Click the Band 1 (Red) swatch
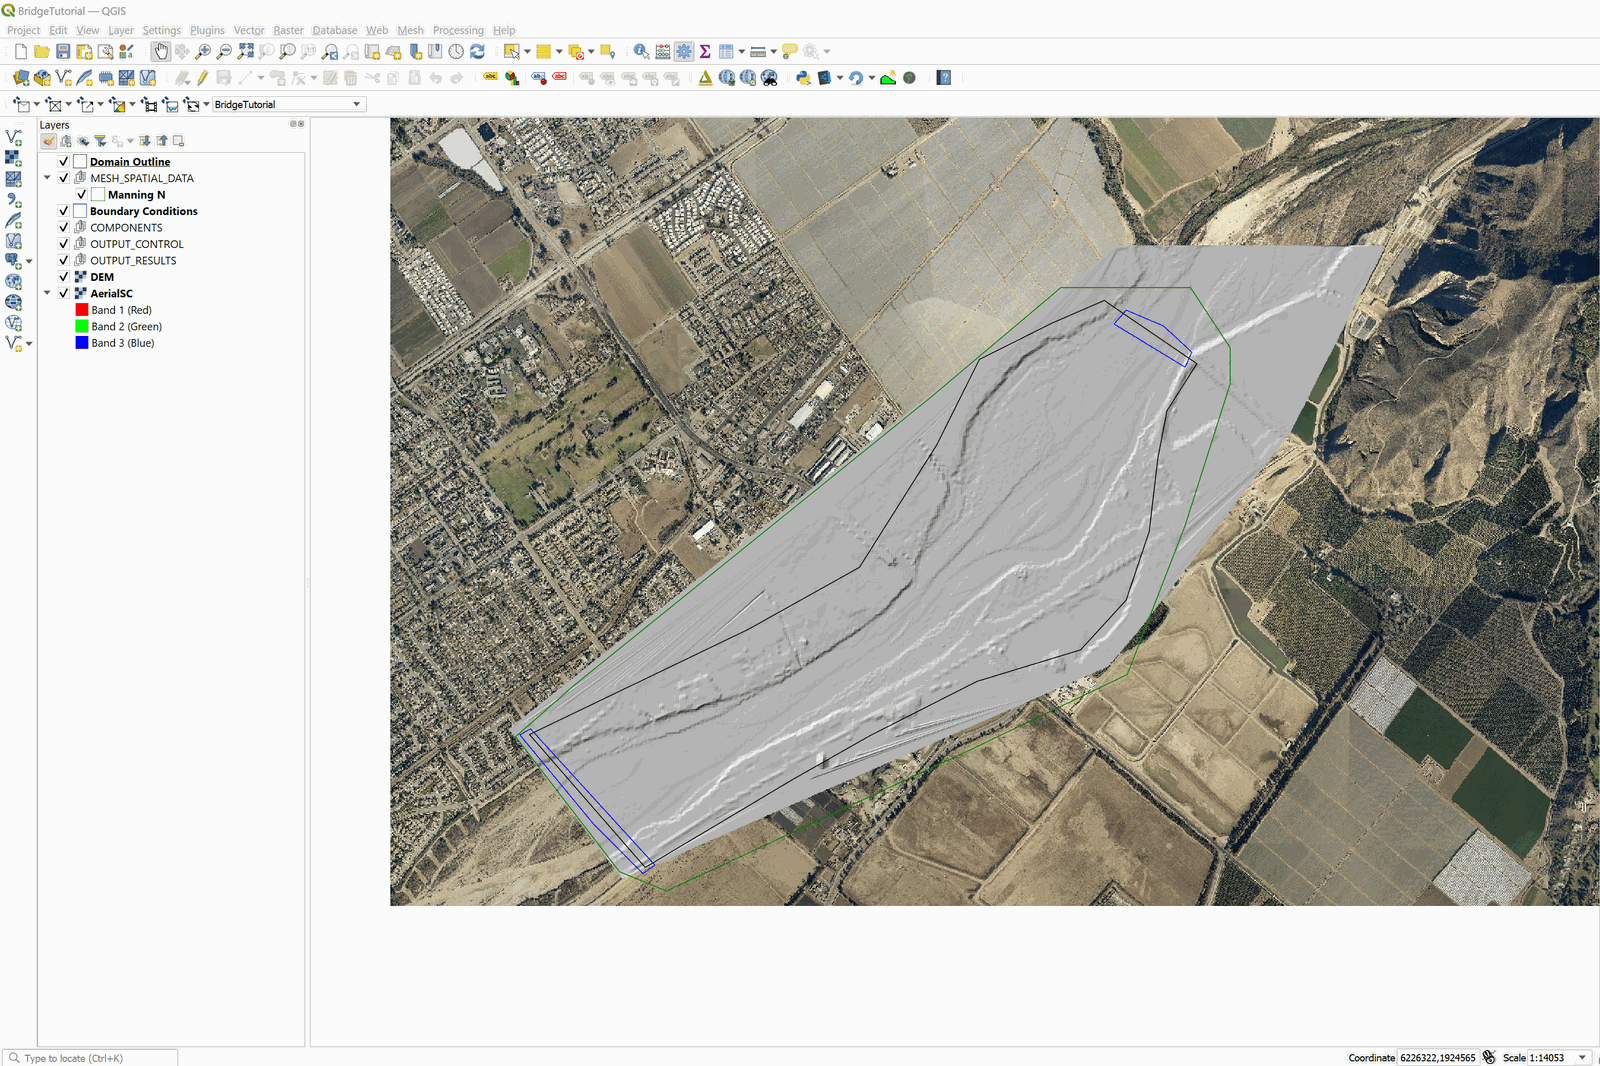 (82, 310)
